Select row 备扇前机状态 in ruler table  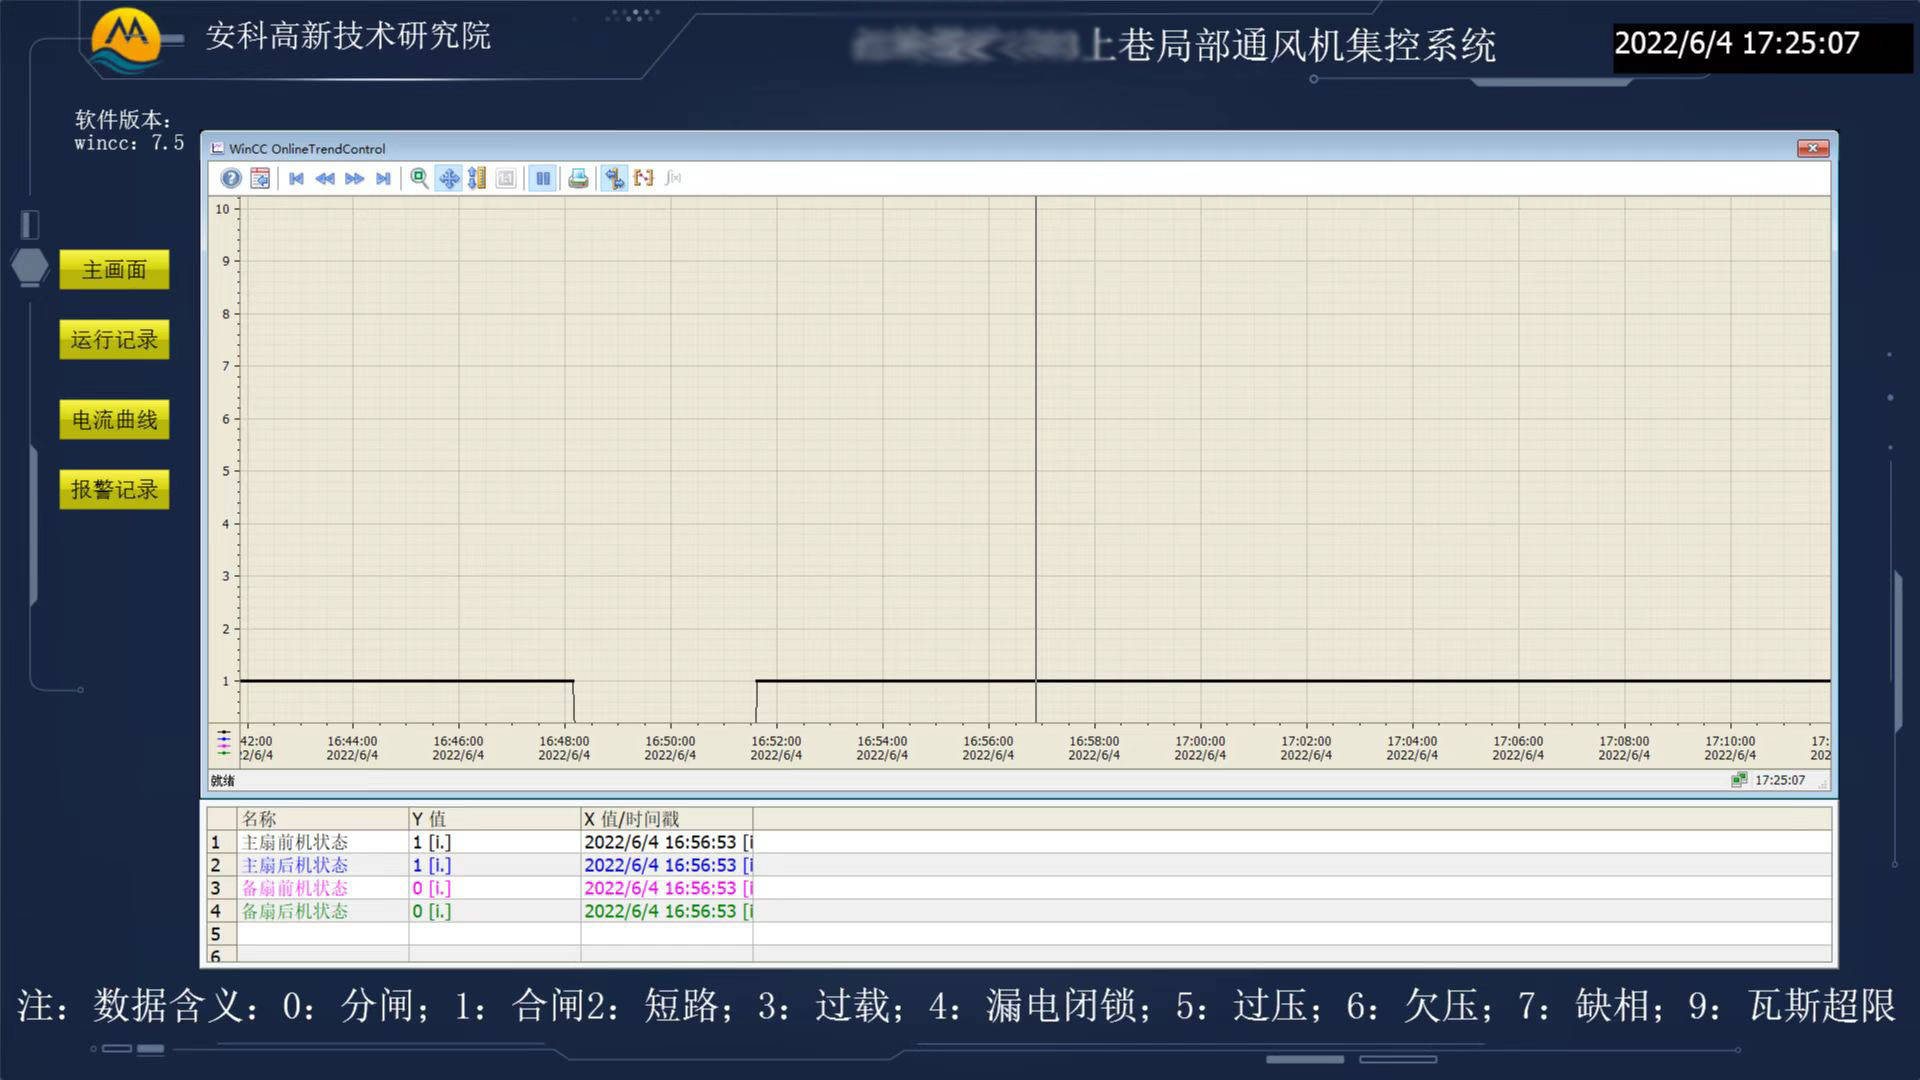pyautogui.click(x=1019, y=888)
